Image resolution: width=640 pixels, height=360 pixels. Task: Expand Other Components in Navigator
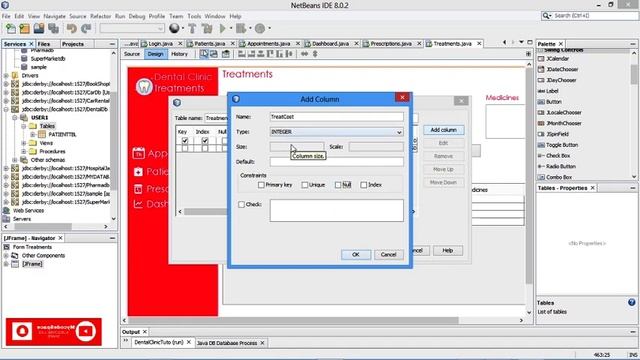click(x=6, y=256)
